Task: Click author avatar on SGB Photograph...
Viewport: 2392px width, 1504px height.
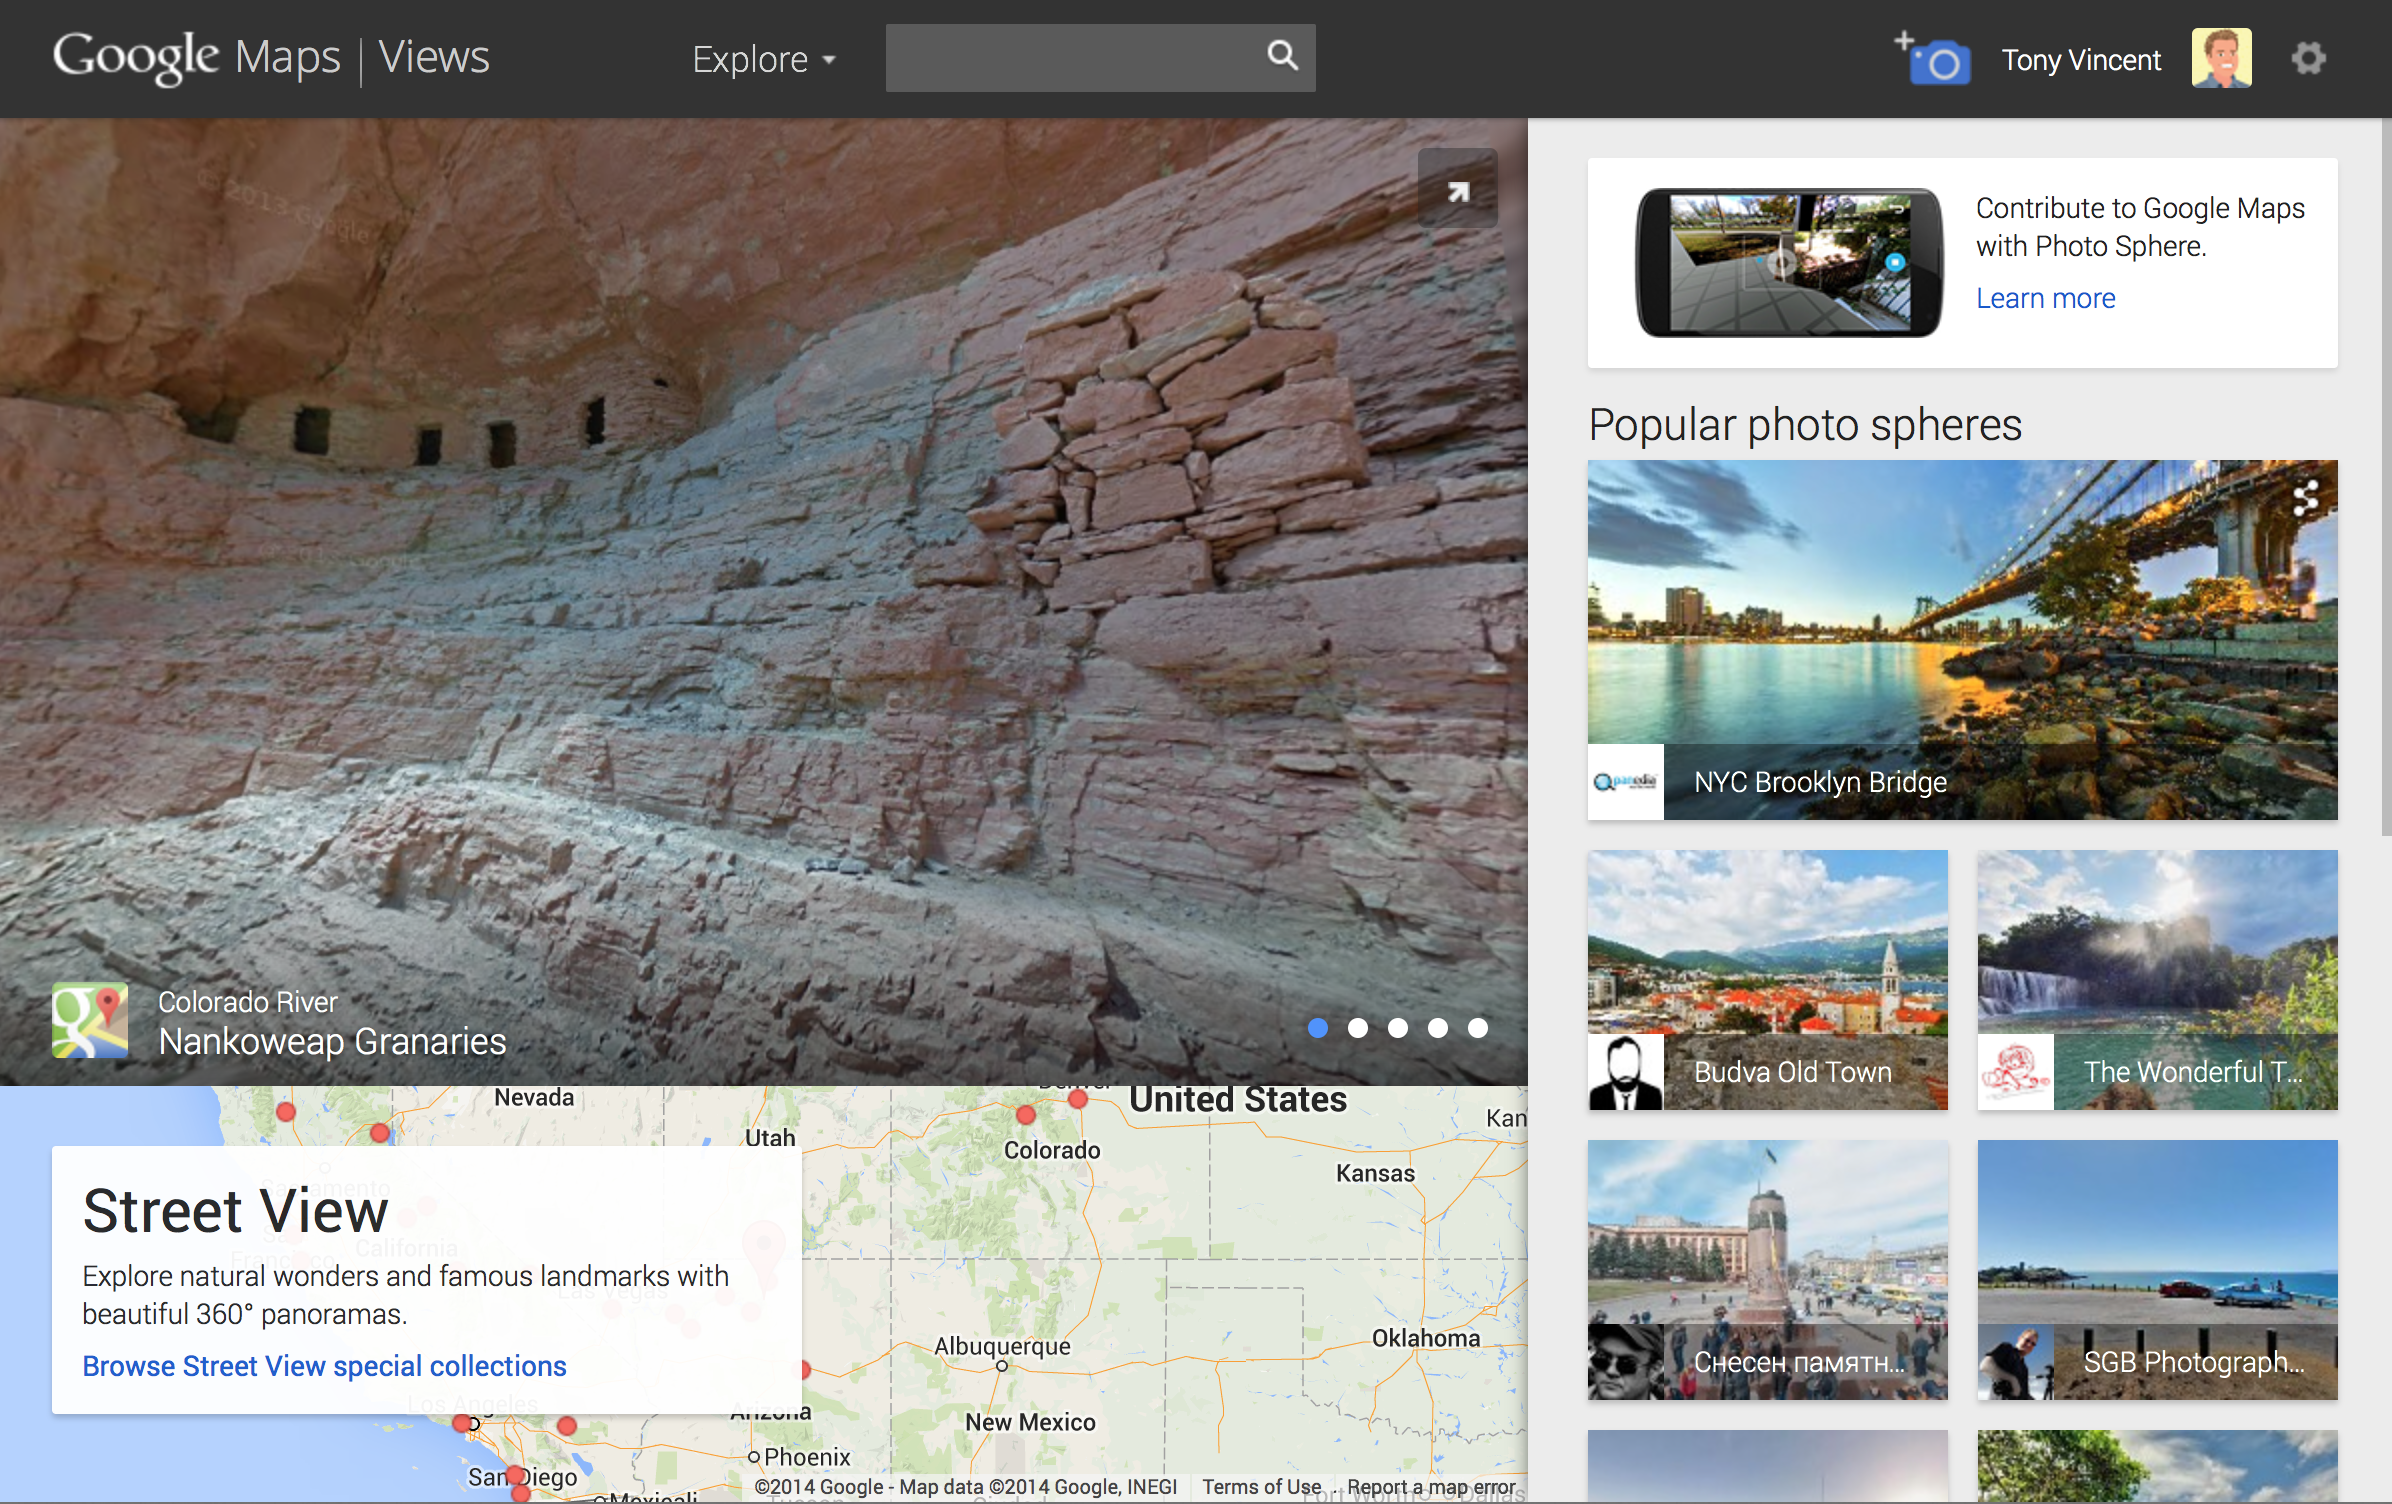Action: (2016, 1362)
